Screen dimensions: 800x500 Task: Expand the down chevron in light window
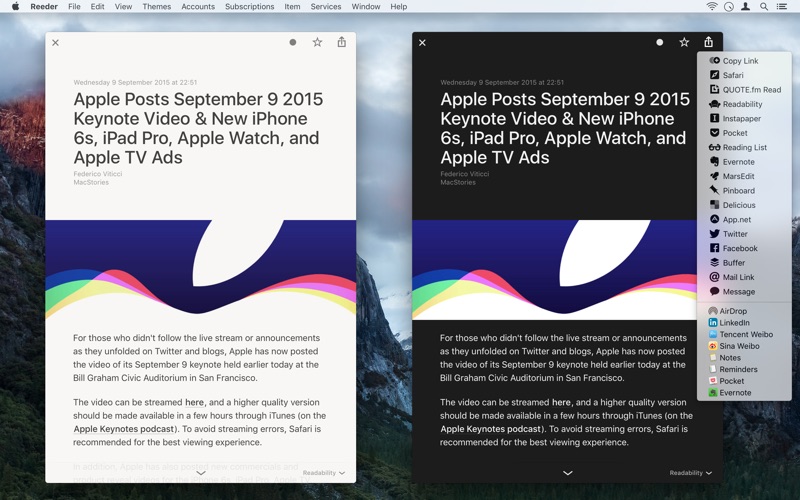[201, 473]
